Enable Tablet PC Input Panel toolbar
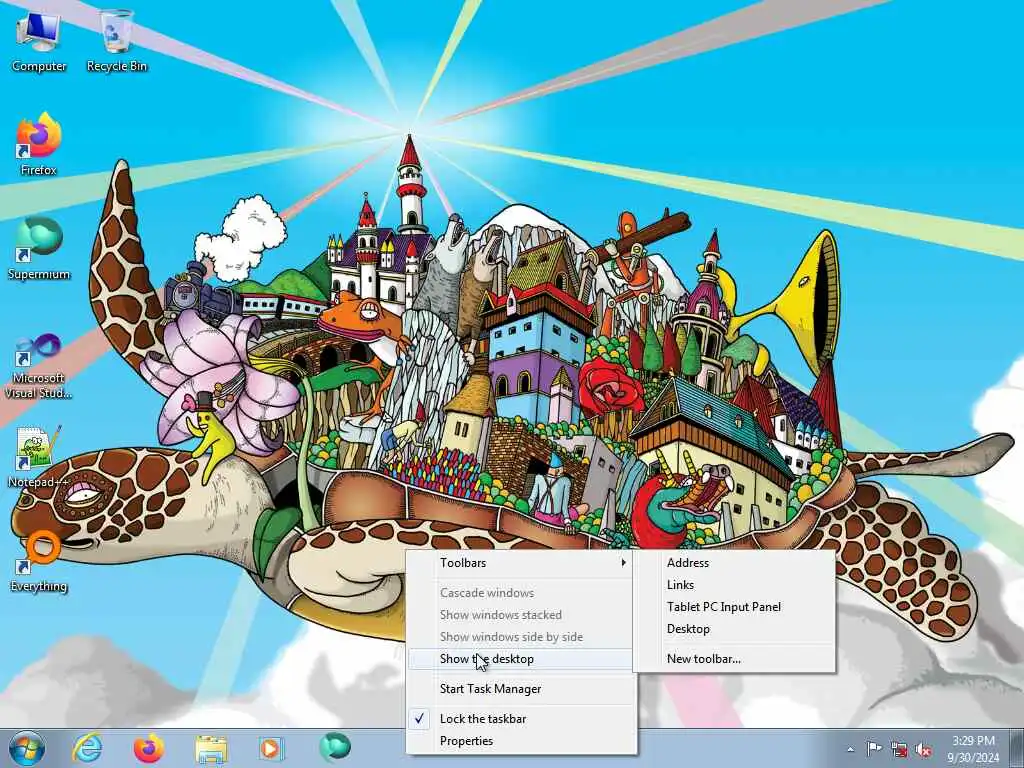This screenshot has width=1024, height=768. click(x=734, y=607)
